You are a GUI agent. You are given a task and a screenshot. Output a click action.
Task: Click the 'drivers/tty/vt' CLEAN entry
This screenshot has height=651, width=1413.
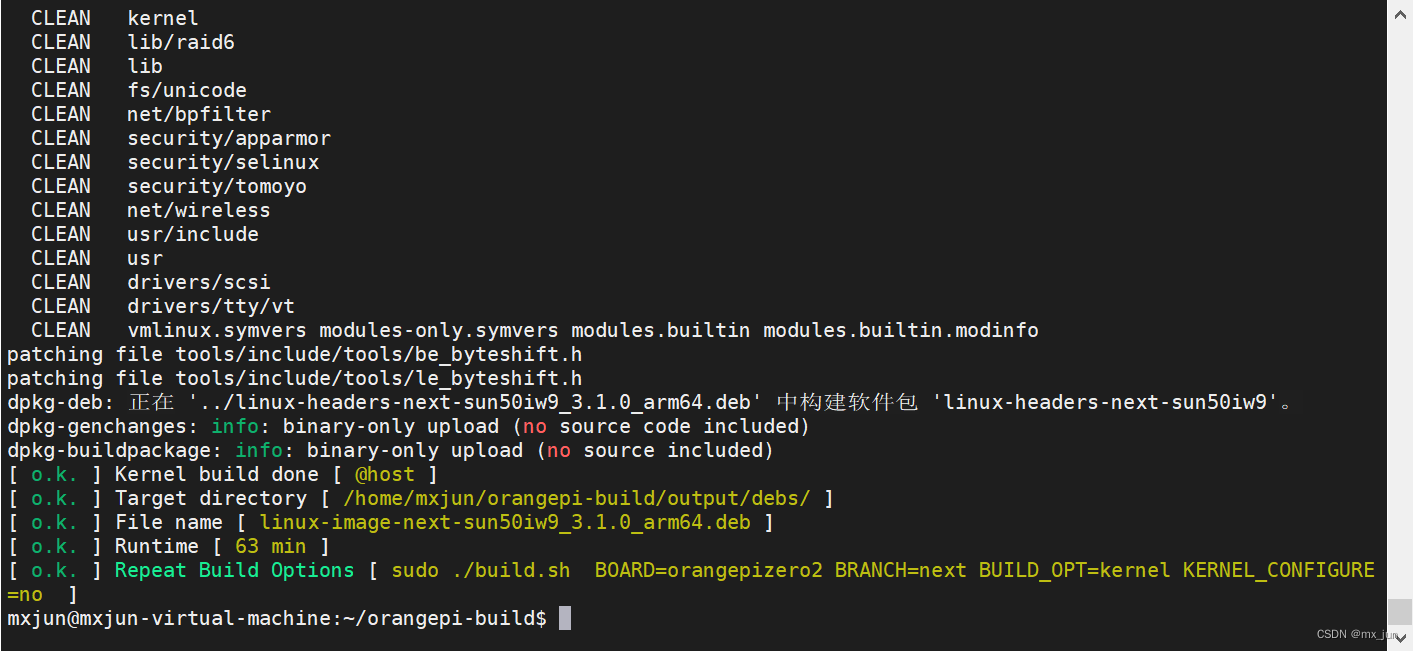click(211, 306)
